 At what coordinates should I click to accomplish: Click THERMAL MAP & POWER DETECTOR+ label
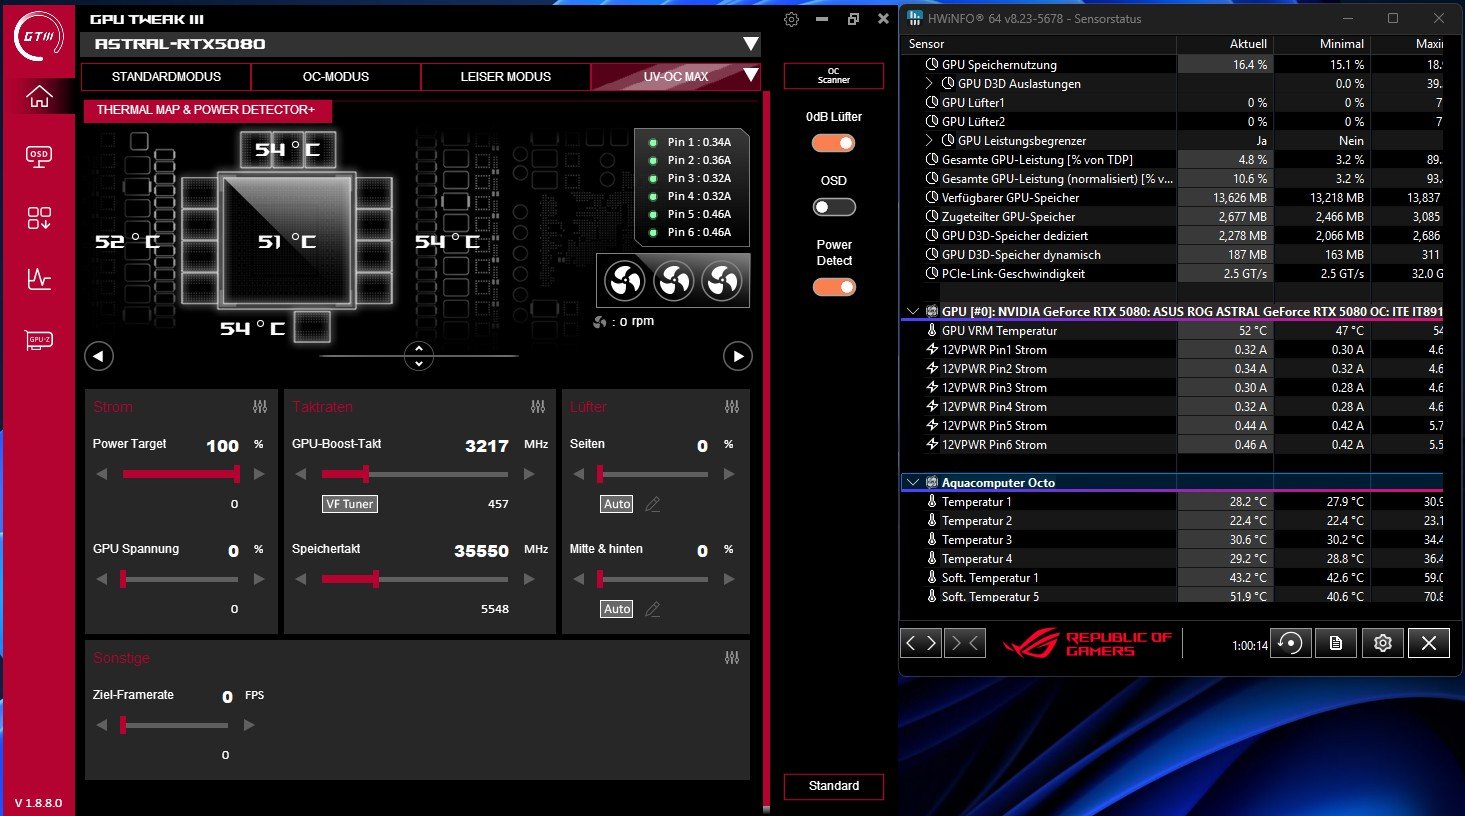tap(206, 110)
